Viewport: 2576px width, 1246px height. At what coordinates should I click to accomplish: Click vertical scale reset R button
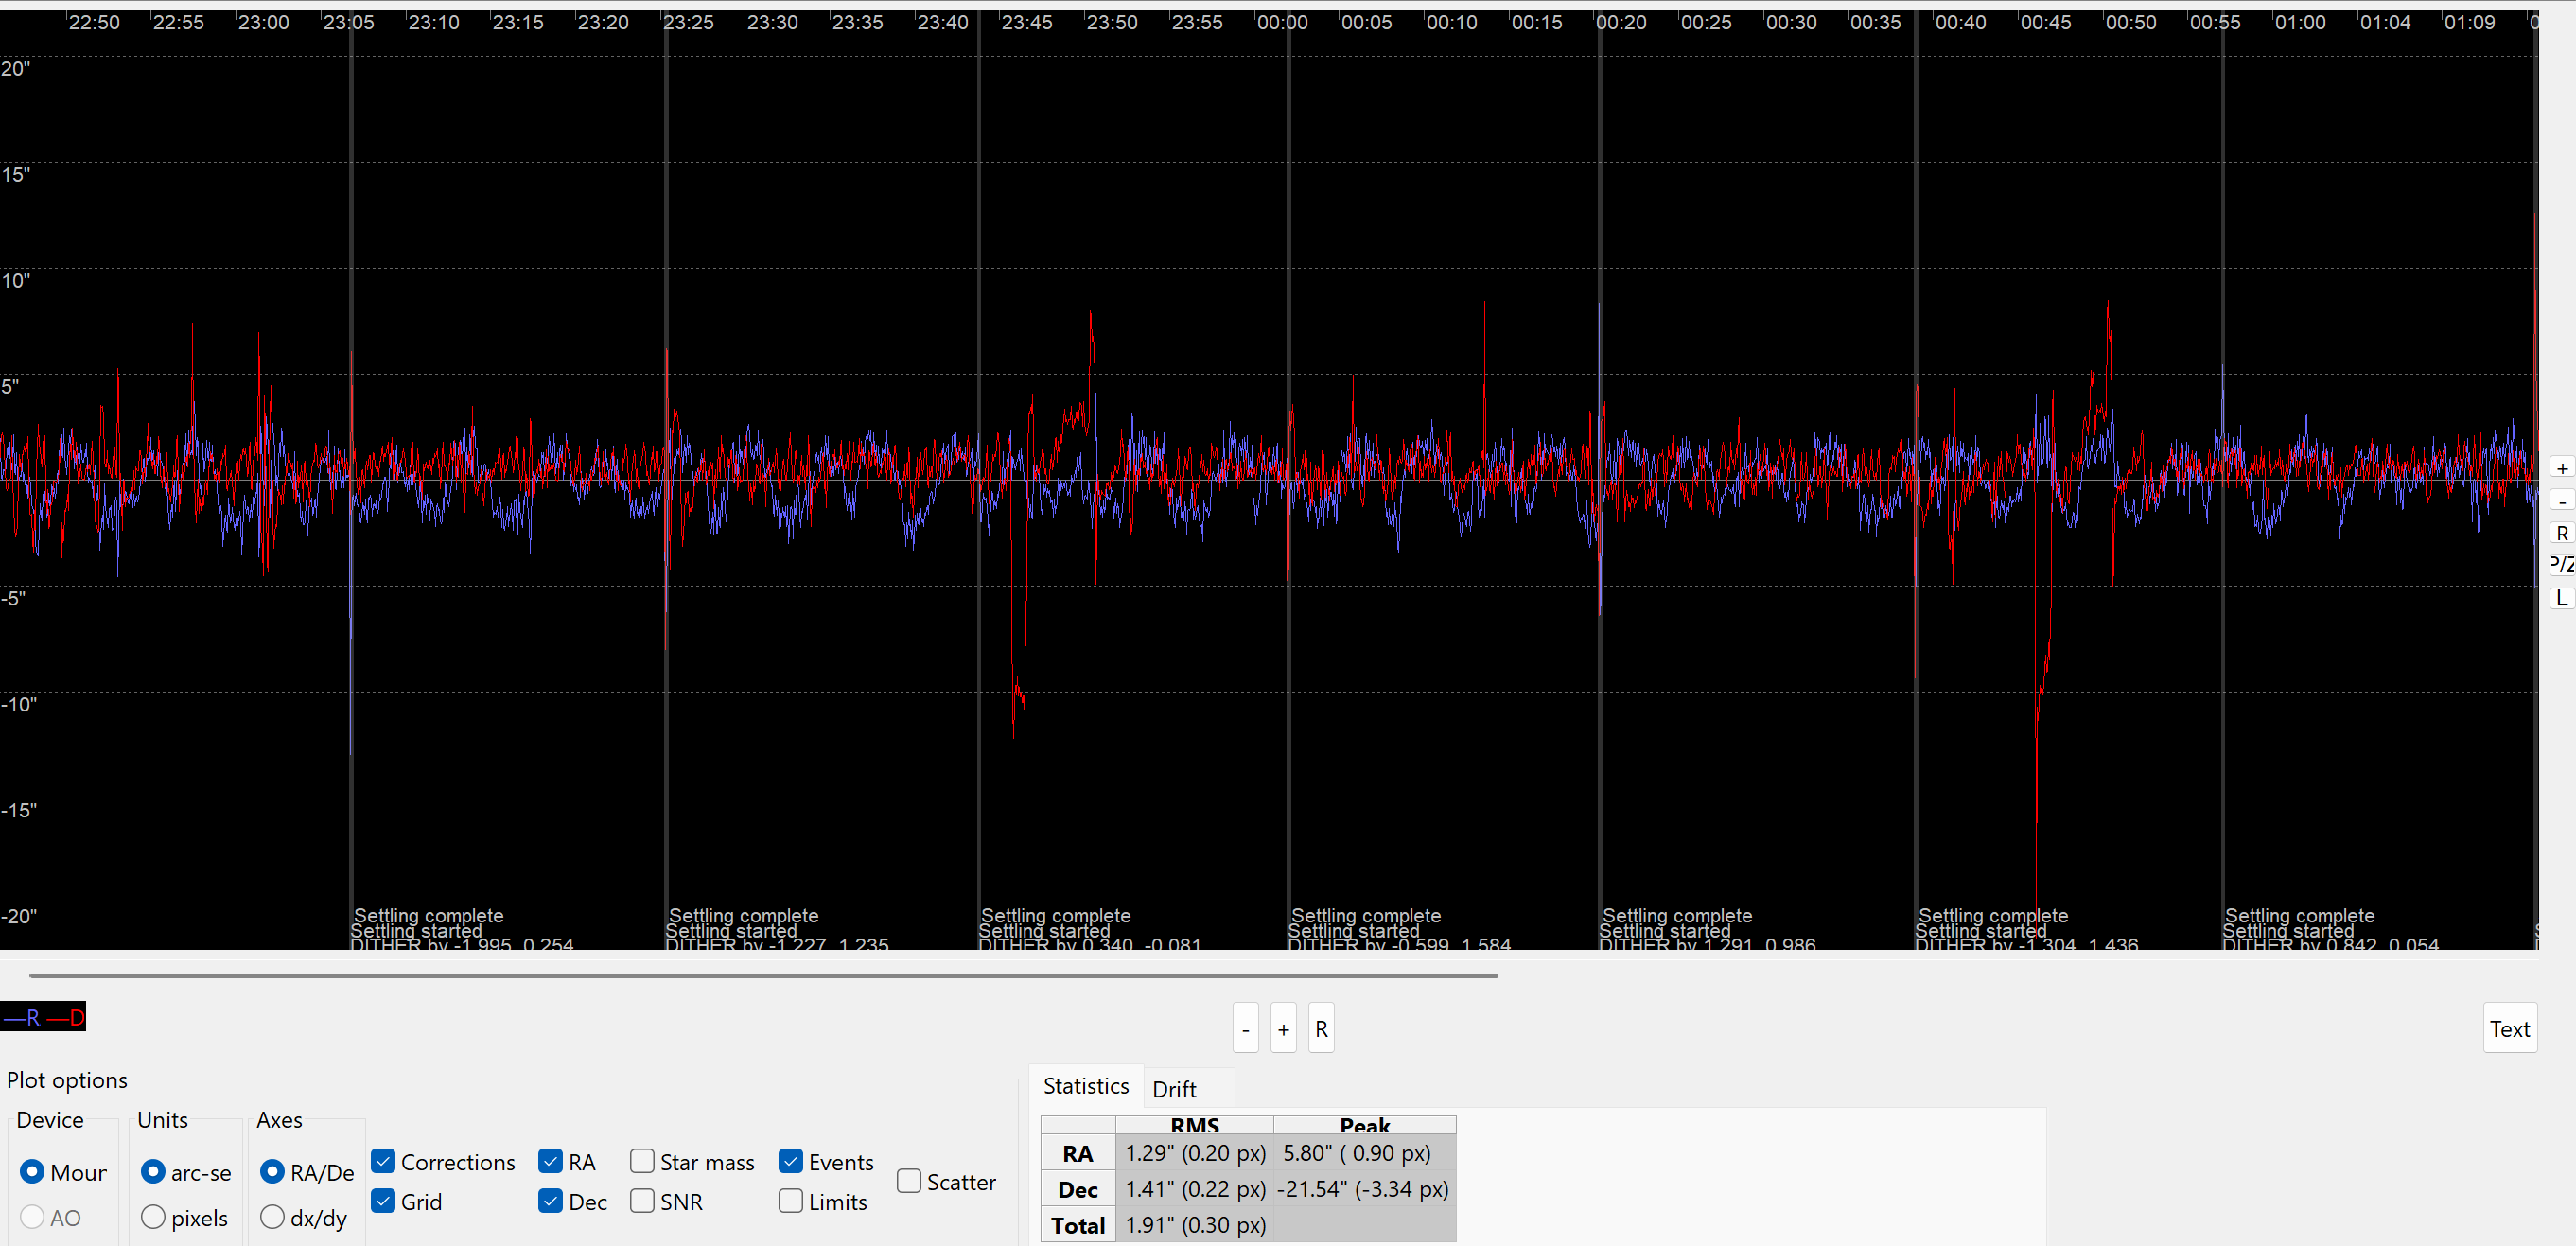(x=2561, y=533)
